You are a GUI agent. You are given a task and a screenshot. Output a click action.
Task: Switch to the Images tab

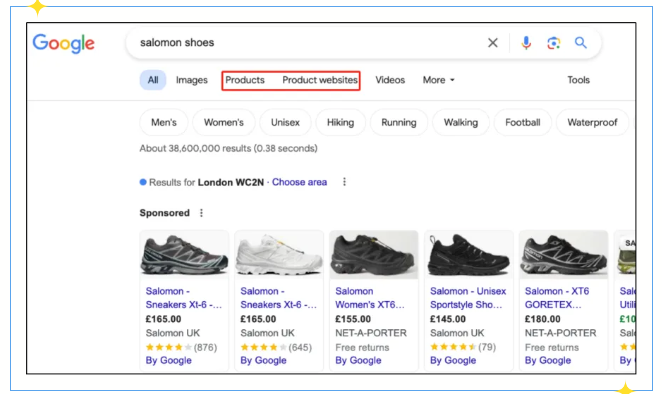(x=192, y=80)
